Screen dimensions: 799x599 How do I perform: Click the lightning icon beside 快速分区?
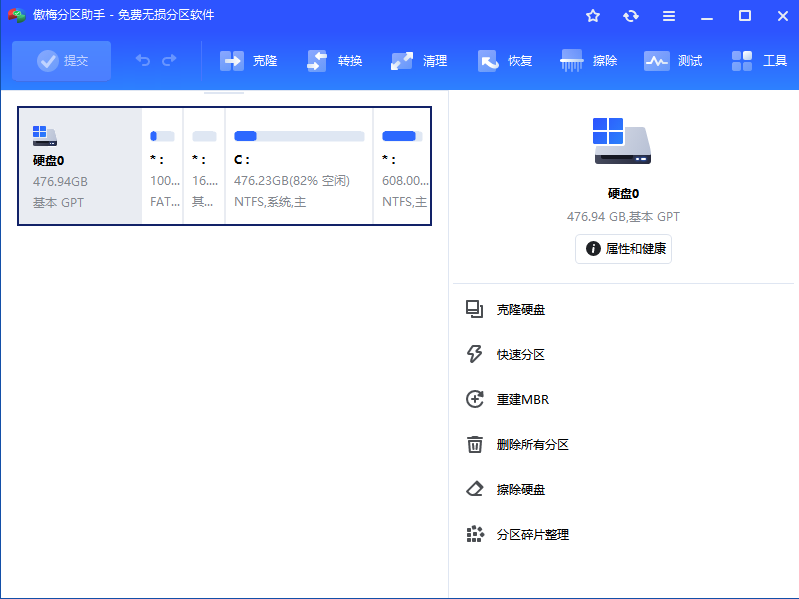point(474,354)
